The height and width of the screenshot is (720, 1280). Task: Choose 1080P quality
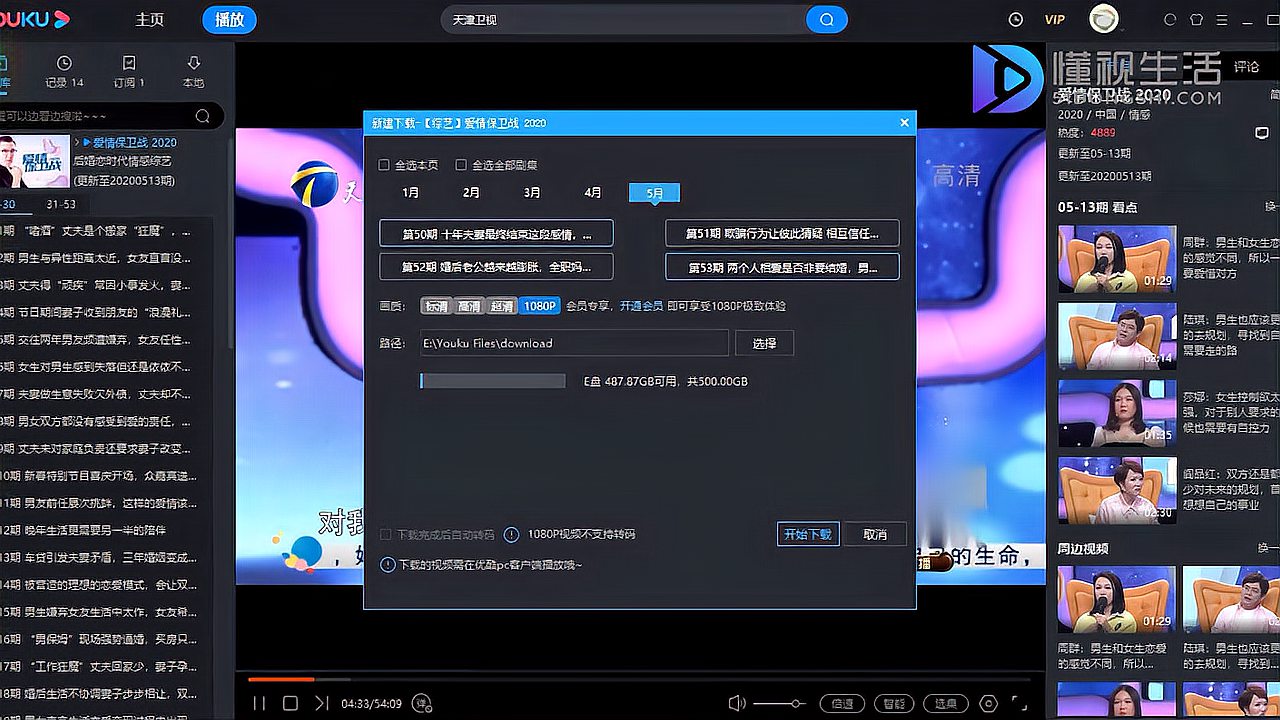(x=540, y=306)
